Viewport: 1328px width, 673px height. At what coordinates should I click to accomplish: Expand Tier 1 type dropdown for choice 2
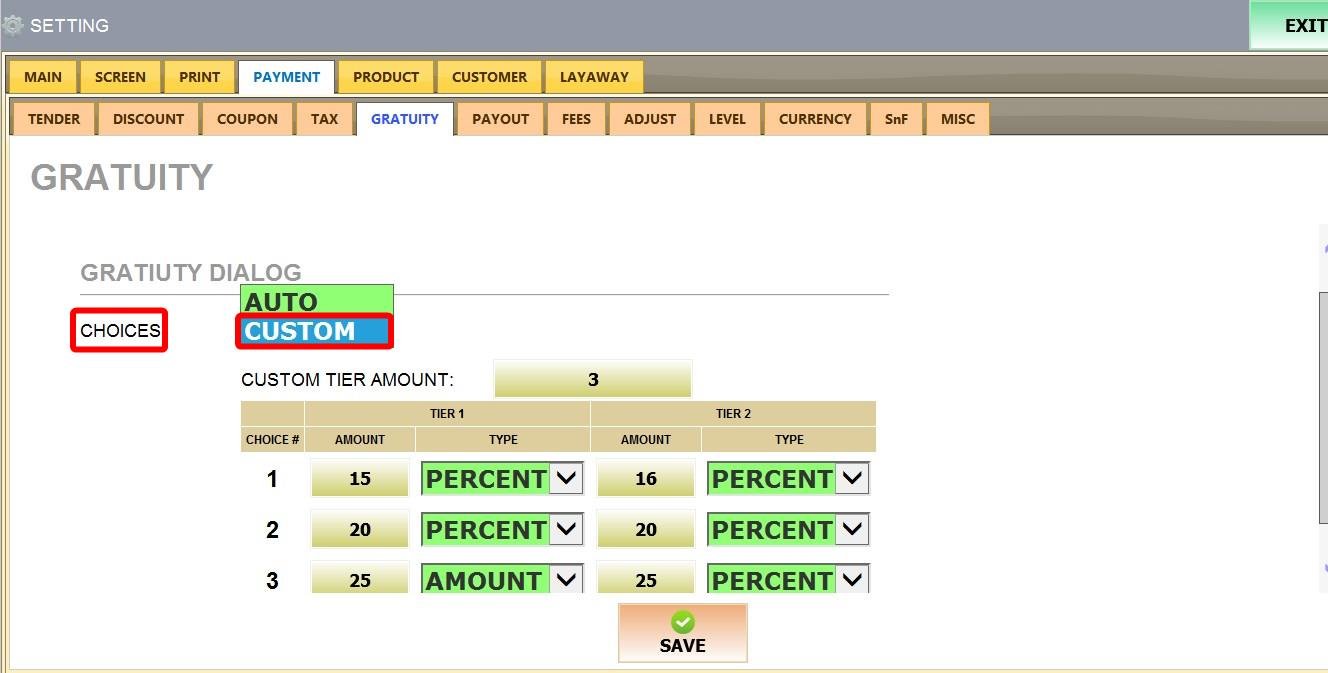pyautogui.click(x=566, y=530)
